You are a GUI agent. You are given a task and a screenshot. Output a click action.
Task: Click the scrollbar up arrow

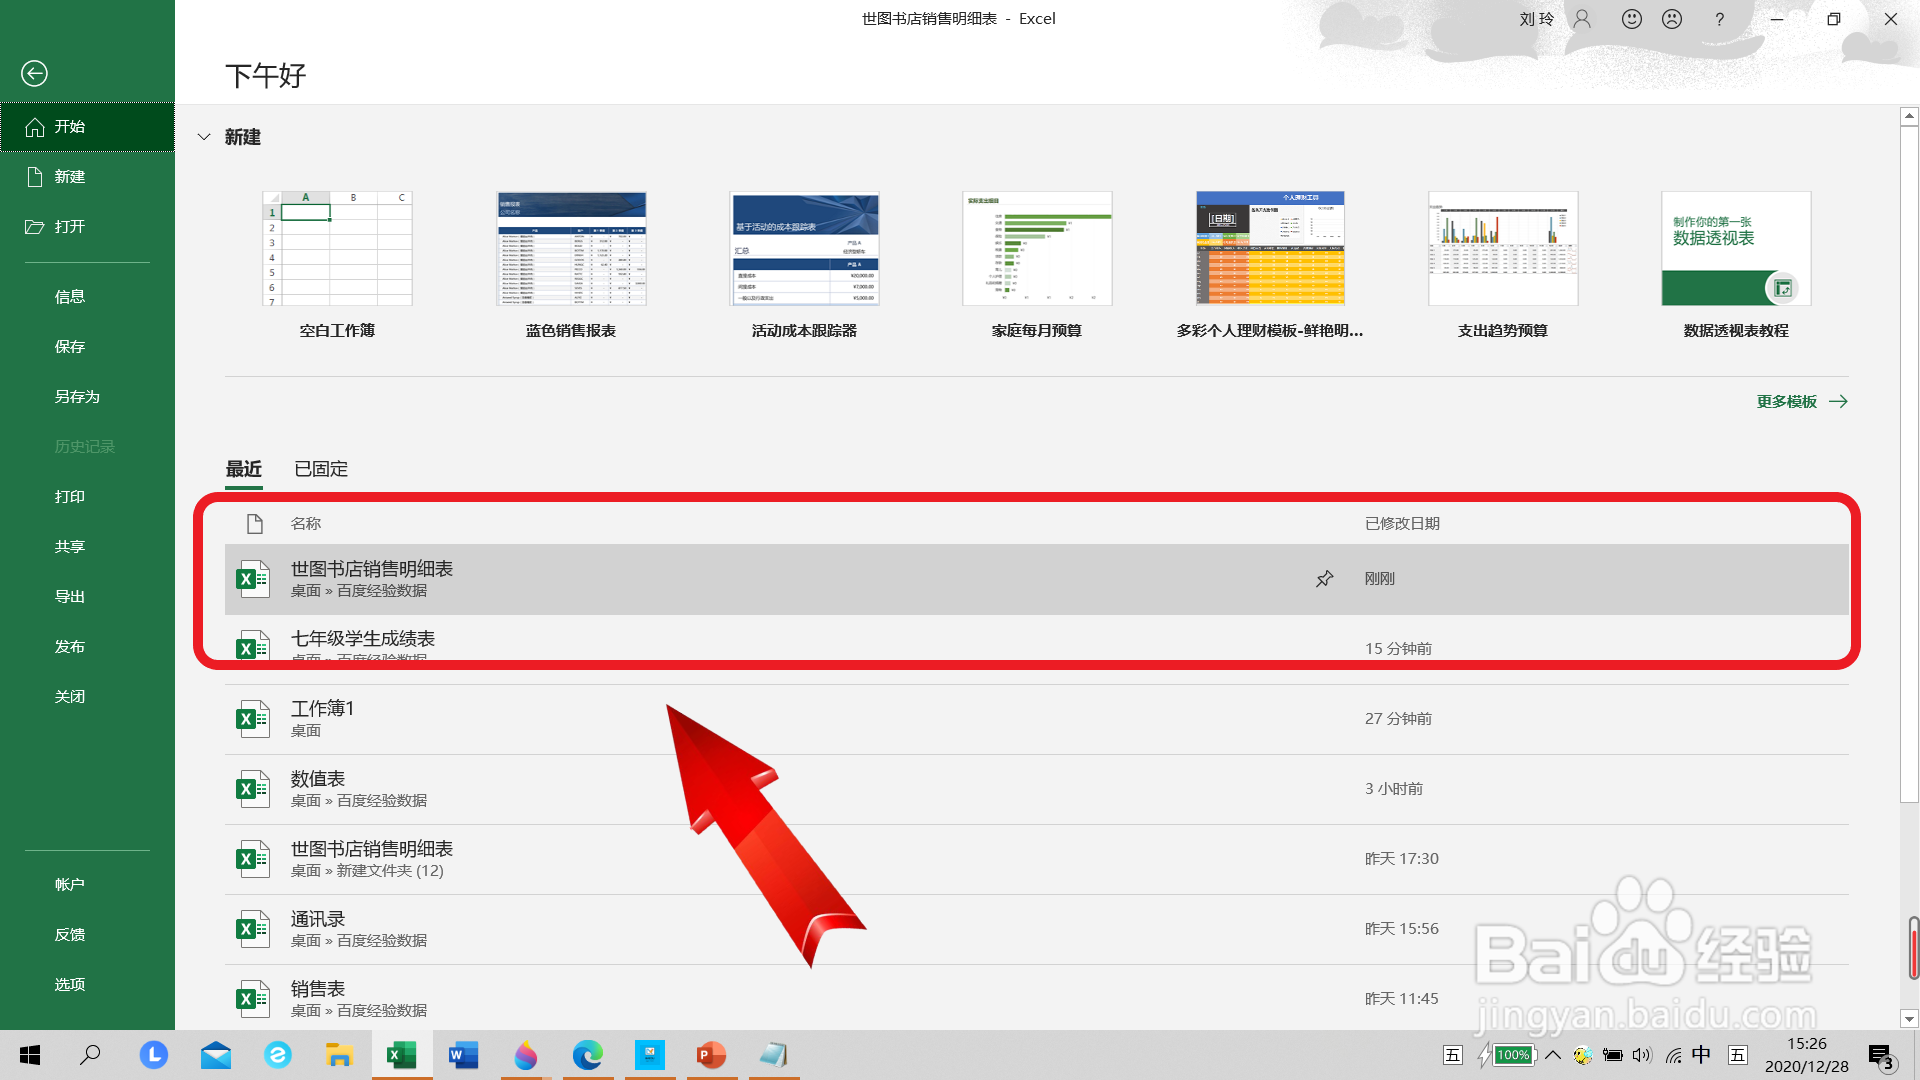click(1909, 116)
